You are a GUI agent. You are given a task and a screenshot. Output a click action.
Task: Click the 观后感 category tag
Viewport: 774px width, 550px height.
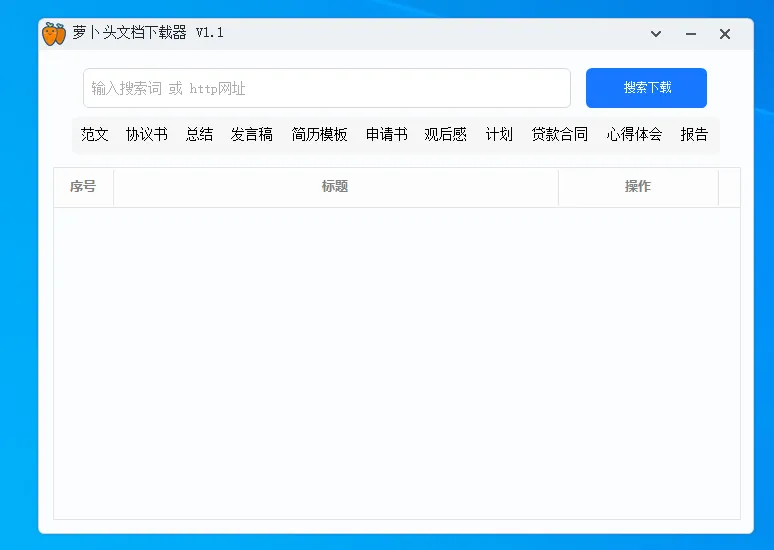(x=445, y=134)
